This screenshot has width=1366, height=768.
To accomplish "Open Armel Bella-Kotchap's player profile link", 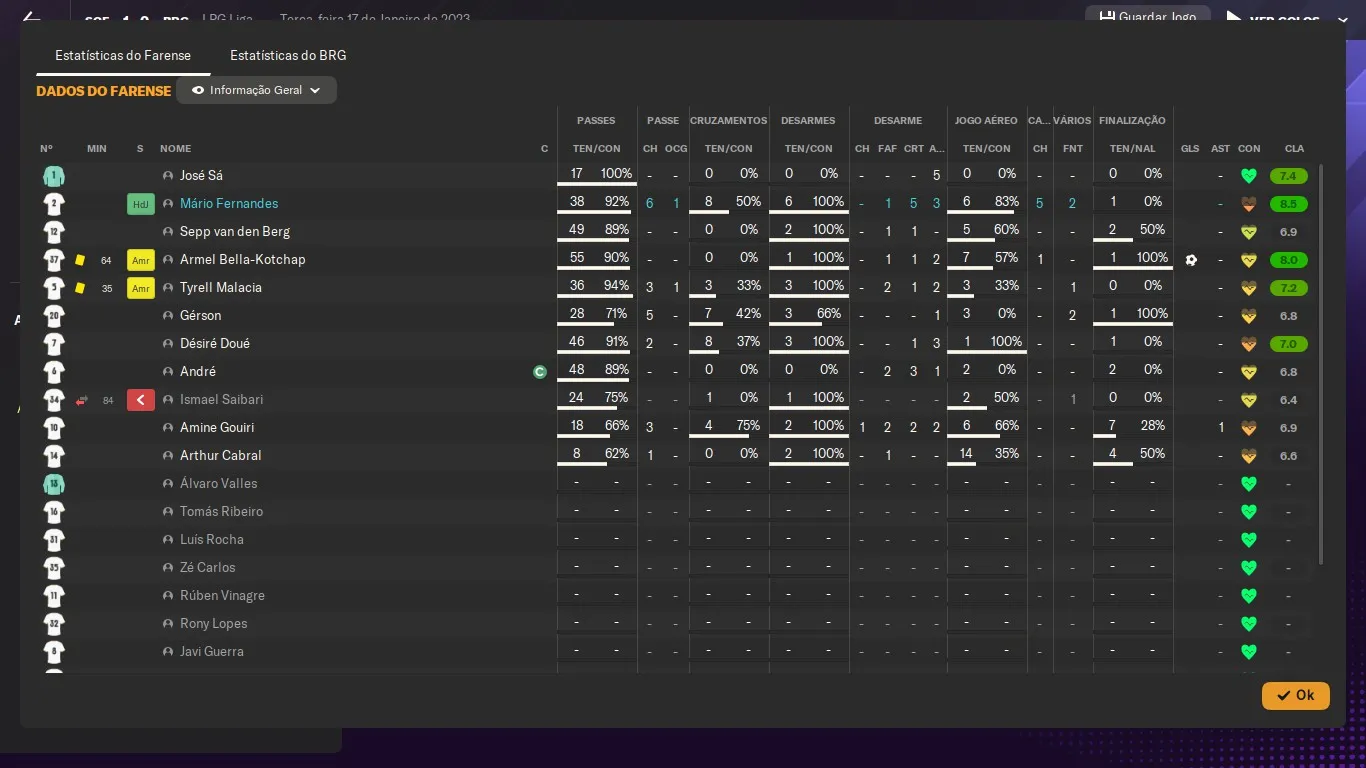I will point(243,260).
